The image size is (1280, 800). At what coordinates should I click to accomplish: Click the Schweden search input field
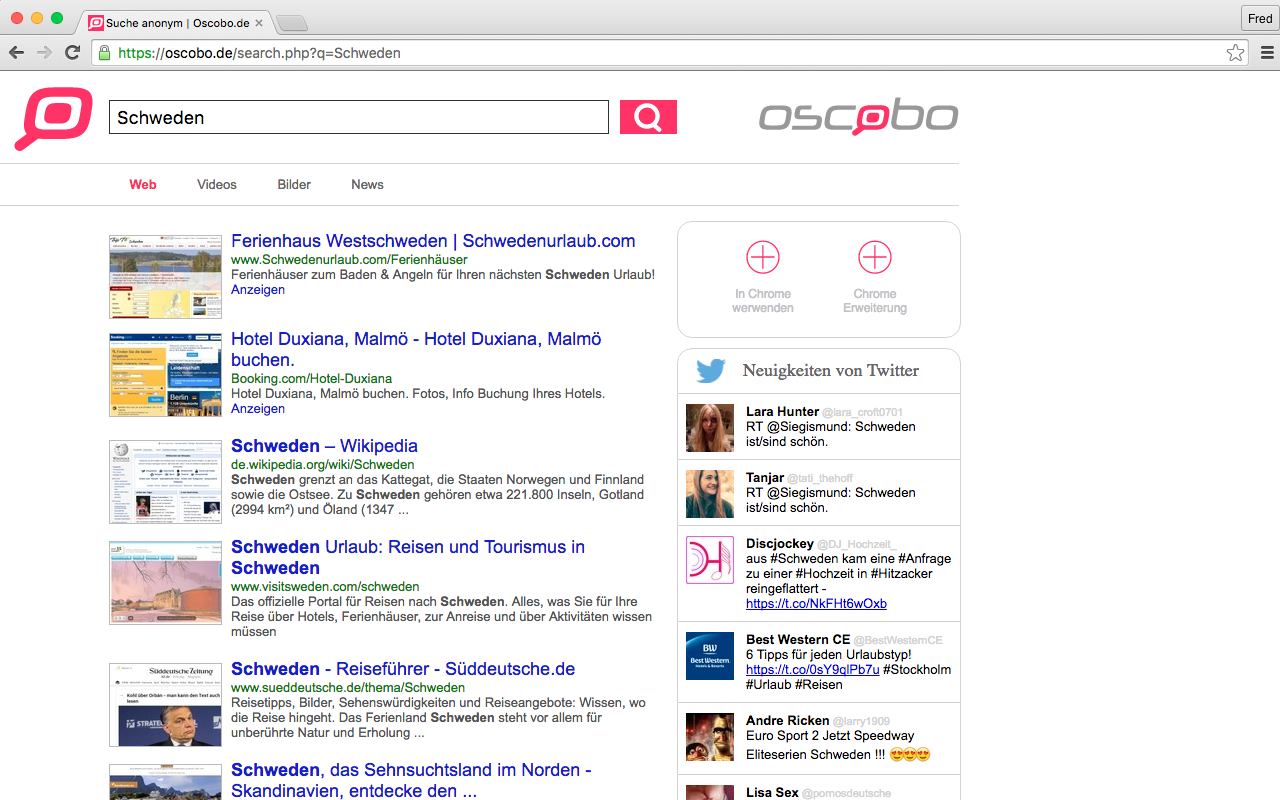359,117
